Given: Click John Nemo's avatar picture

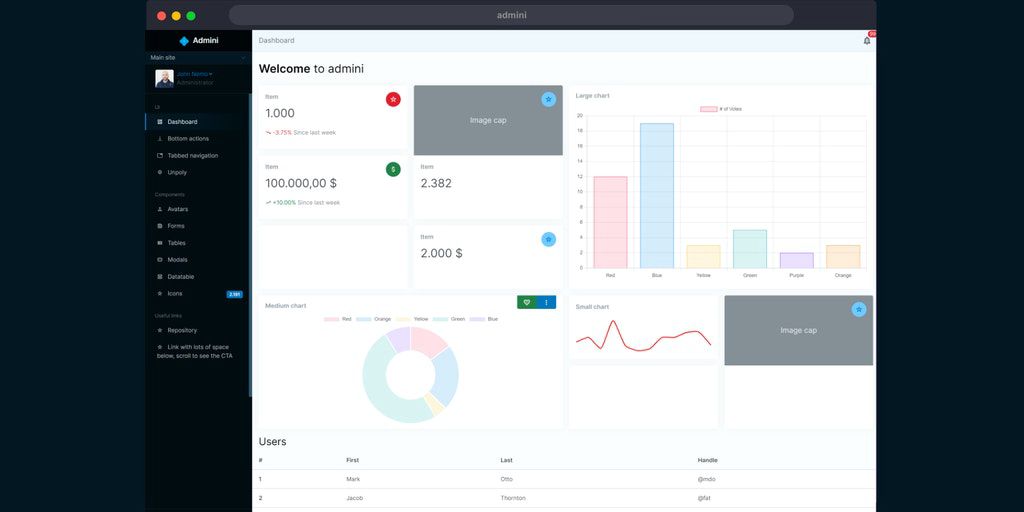Looking at the screenshot, I should [x=164, y=78].
